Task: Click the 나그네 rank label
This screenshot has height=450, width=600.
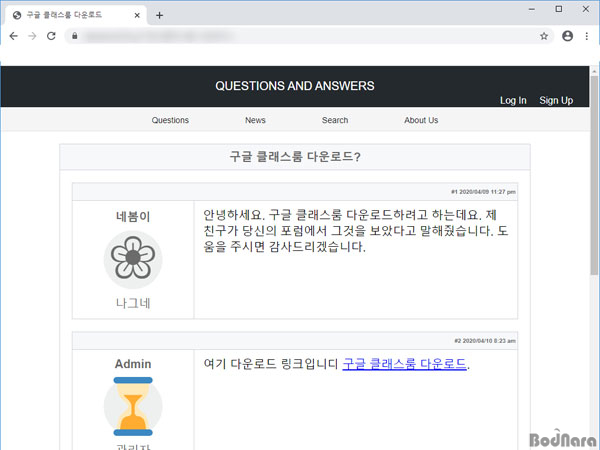Action: [x=133, y=303]
